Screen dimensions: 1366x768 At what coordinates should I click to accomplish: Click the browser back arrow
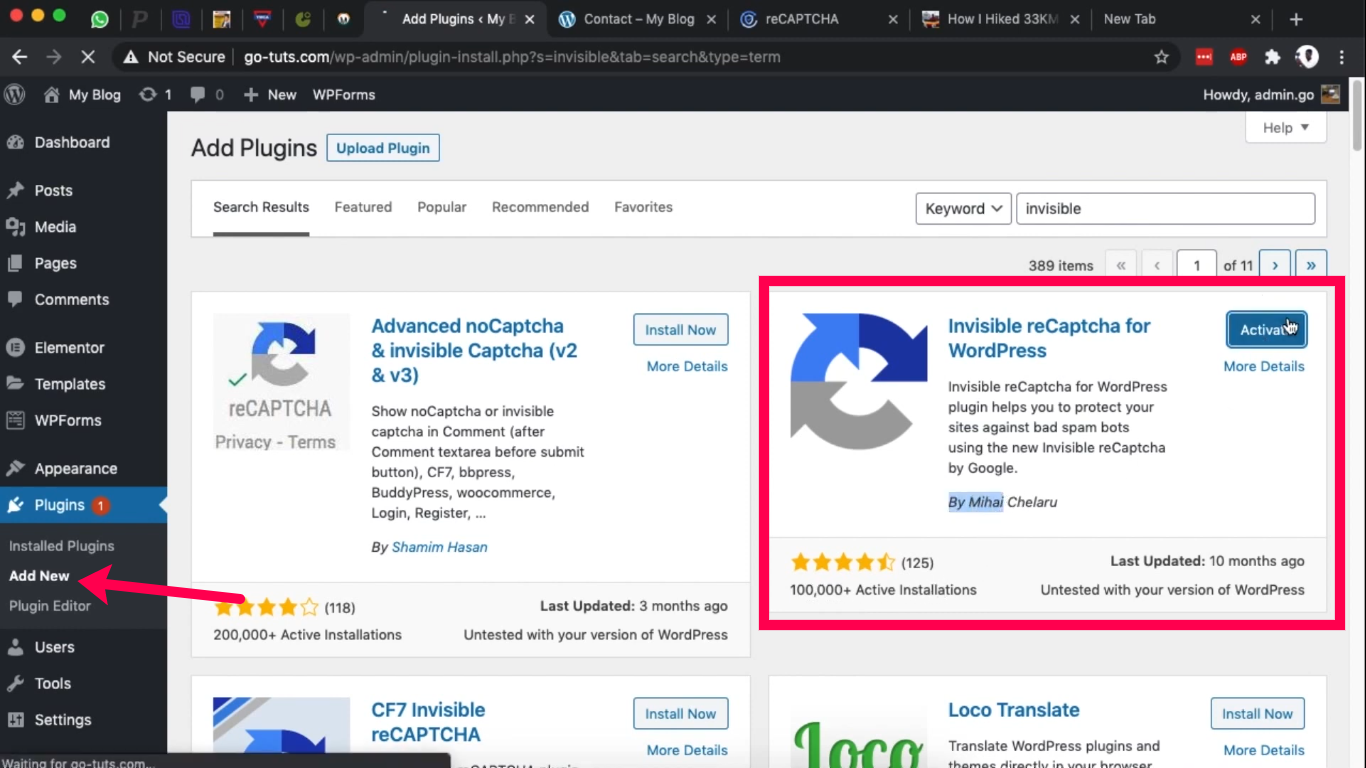pos(19,57)
